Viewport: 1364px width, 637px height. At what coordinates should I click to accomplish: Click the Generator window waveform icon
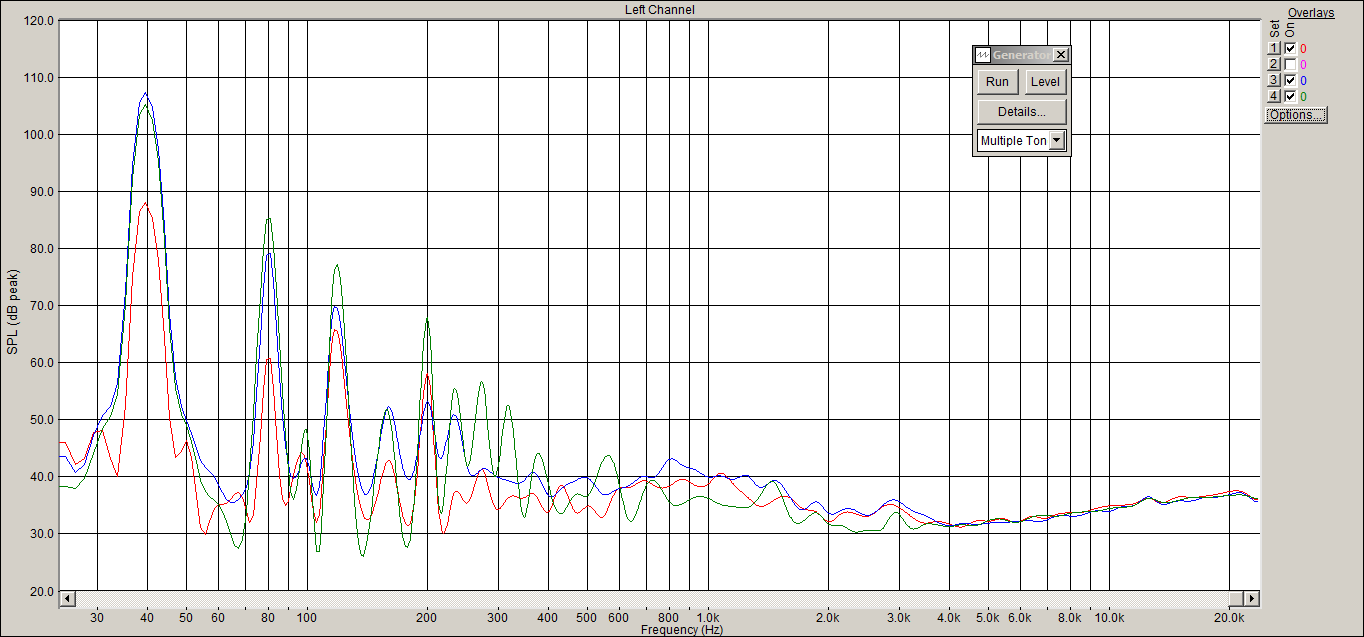point(983,55)
